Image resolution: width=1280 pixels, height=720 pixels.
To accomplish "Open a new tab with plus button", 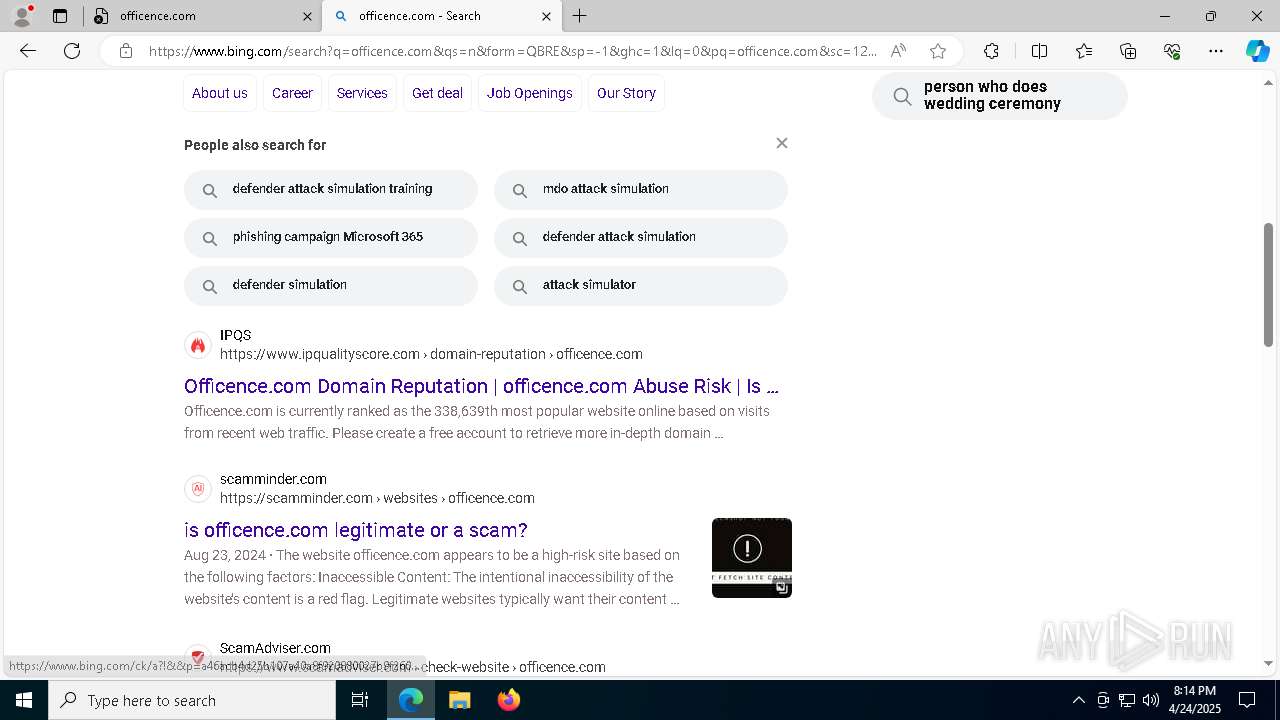I will coord(579,16).
